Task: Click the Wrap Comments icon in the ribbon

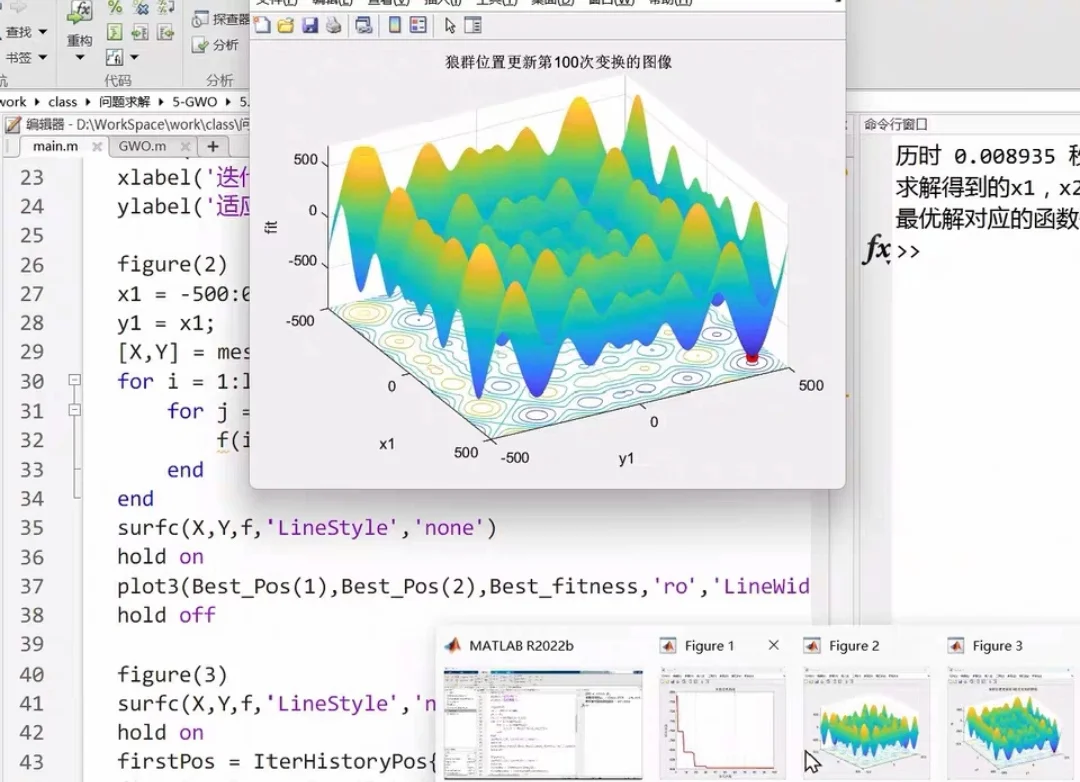Action: tap(166, 8)
